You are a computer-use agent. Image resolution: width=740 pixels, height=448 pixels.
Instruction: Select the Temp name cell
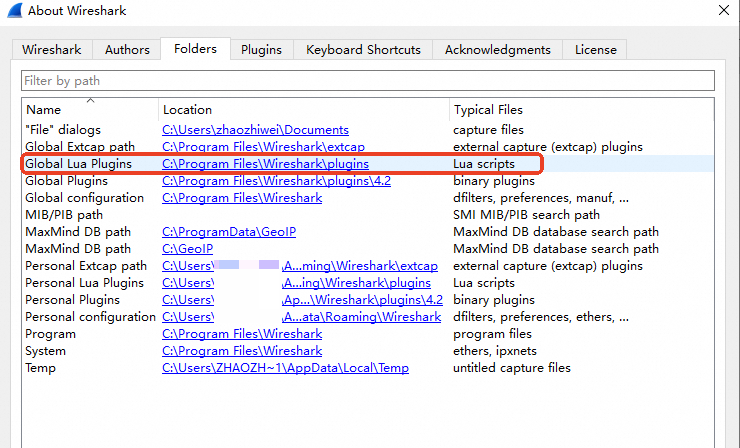point(40,368)
